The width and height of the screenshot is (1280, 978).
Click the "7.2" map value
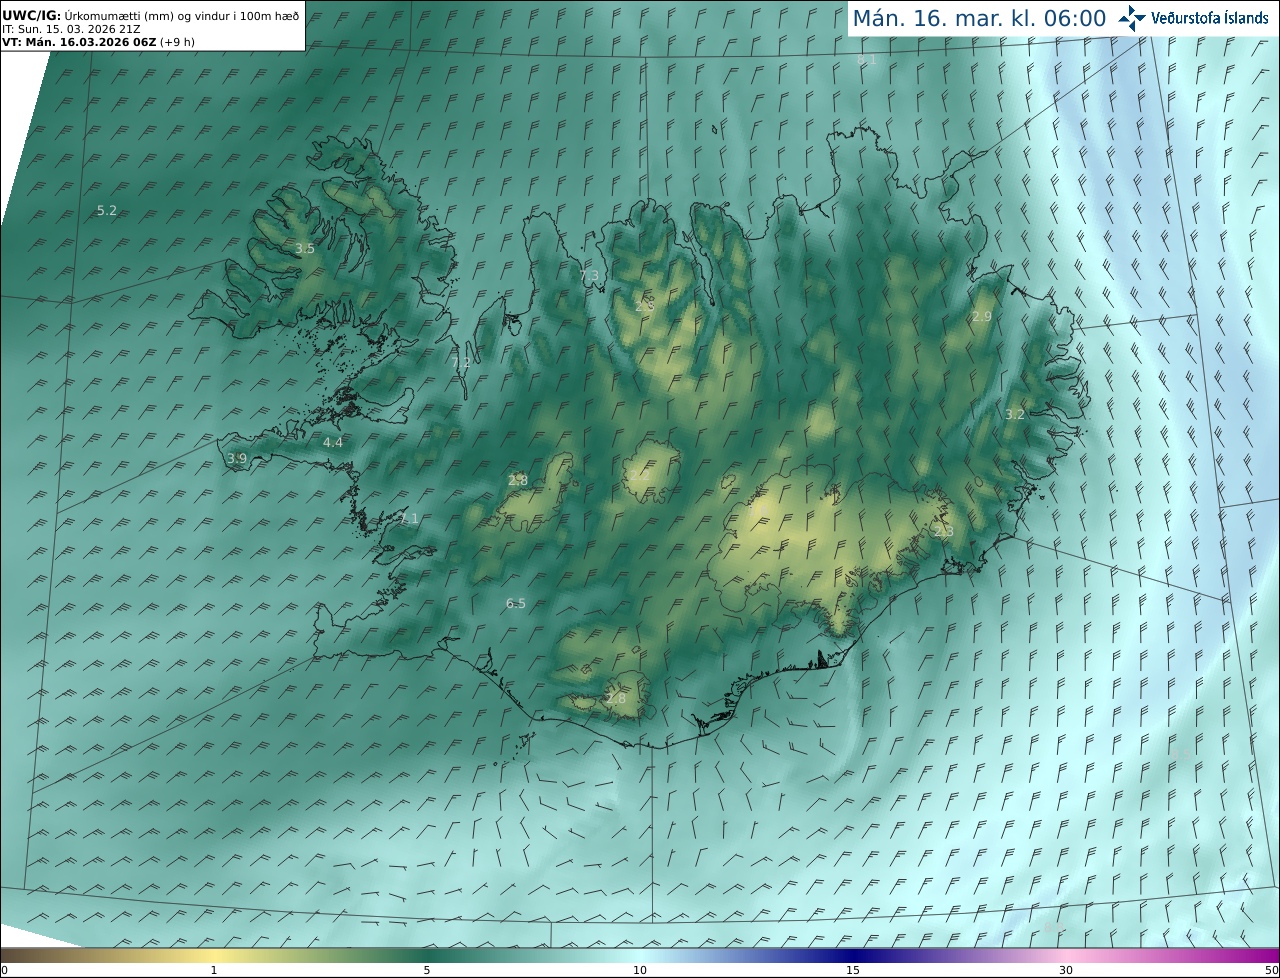461,363
